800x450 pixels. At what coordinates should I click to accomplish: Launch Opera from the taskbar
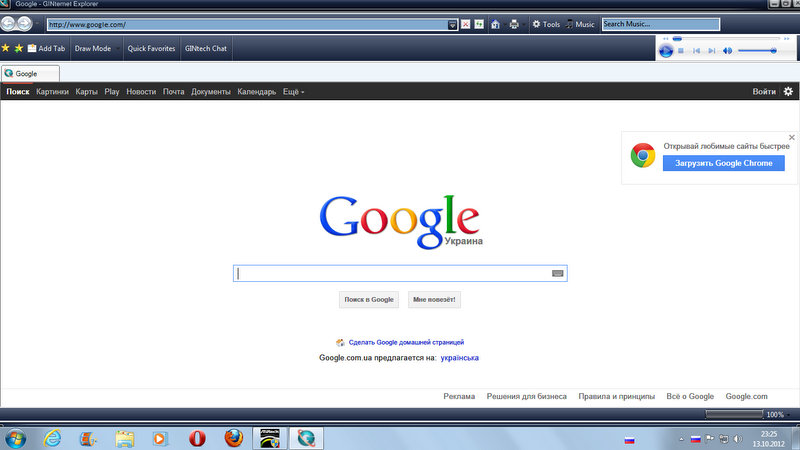(x=197, y=438)
